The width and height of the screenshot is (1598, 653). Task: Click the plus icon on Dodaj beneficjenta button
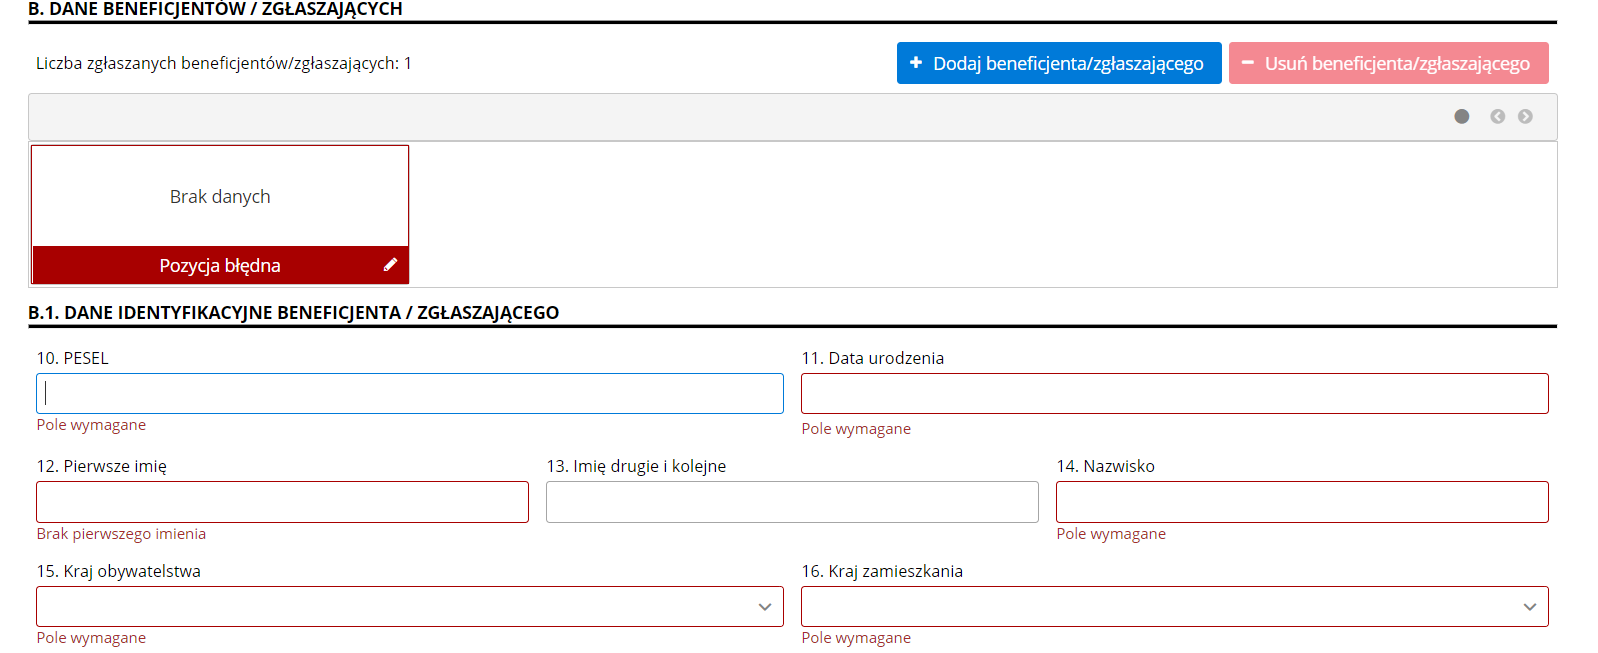pyautogui.click(x=915, y=63)
